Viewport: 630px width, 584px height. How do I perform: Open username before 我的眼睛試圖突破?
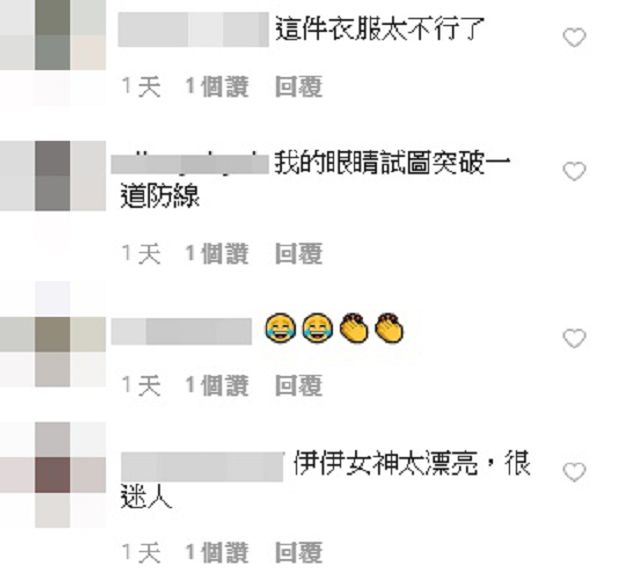pyautogui.click(x=190, y=165)
